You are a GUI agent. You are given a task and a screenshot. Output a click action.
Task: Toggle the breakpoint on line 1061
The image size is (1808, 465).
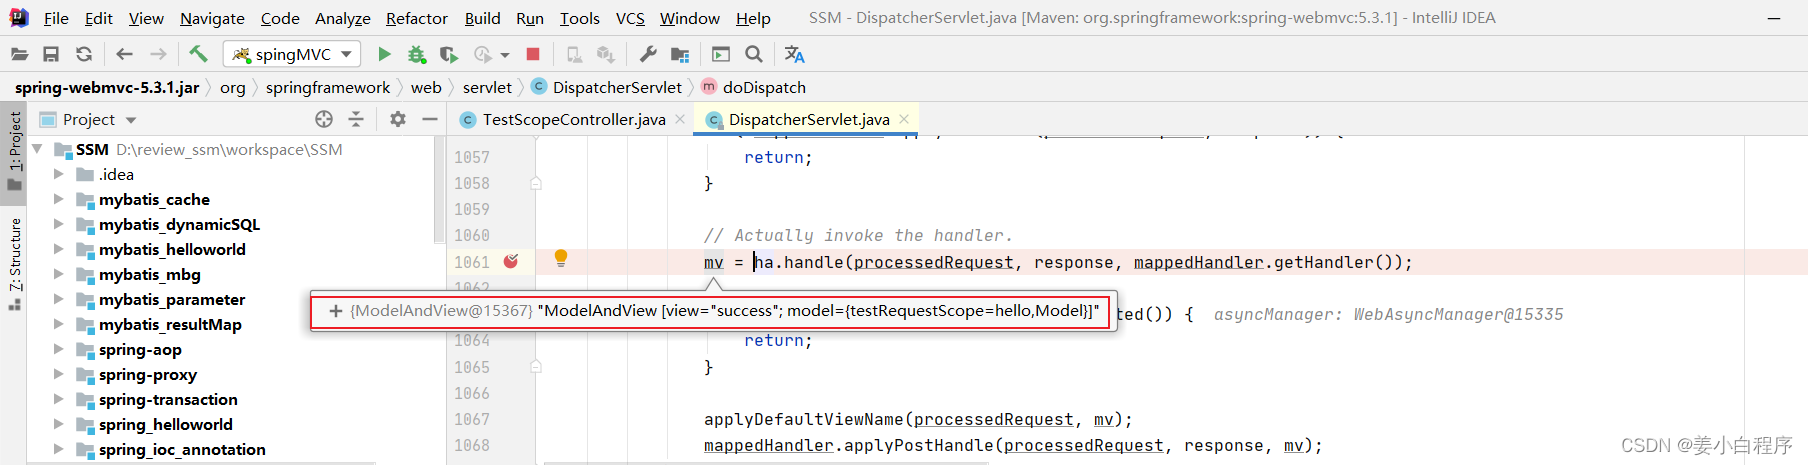[x=511, y=261]
